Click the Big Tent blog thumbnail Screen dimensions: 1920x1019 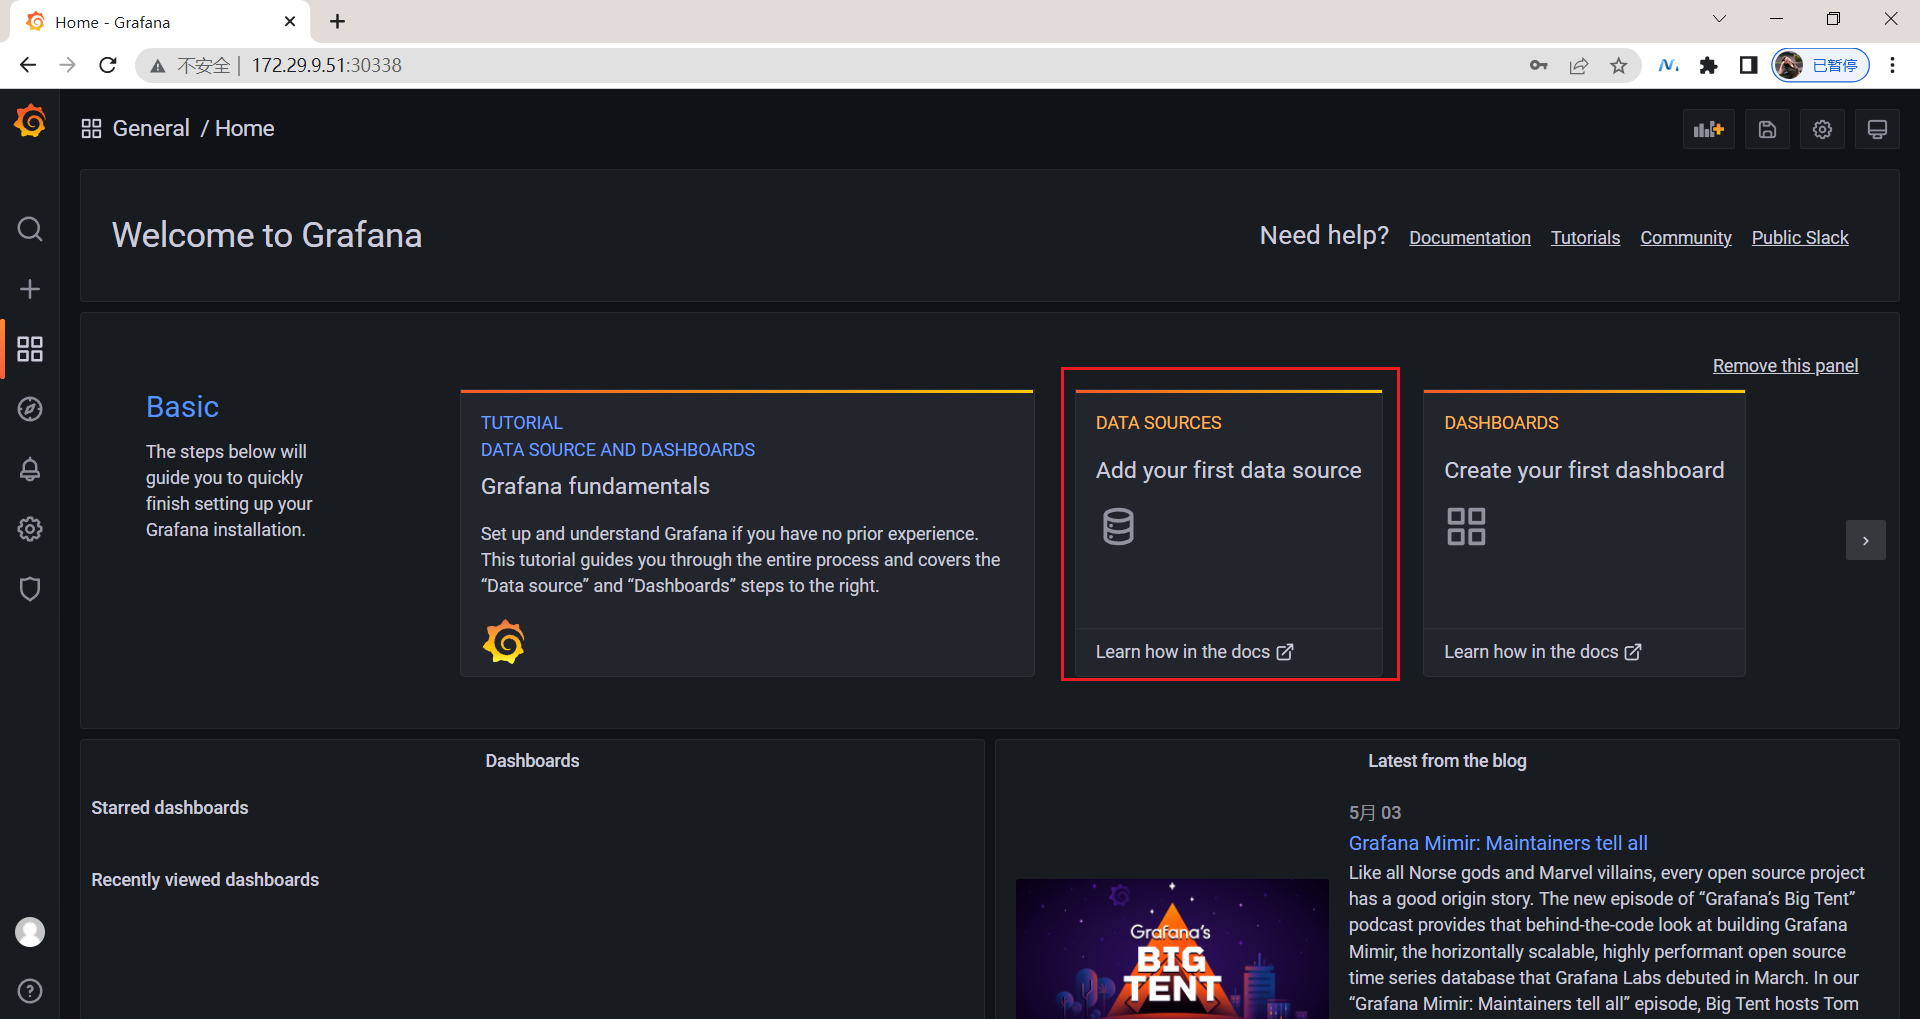pyautogui.click(x=1172, y=949)
